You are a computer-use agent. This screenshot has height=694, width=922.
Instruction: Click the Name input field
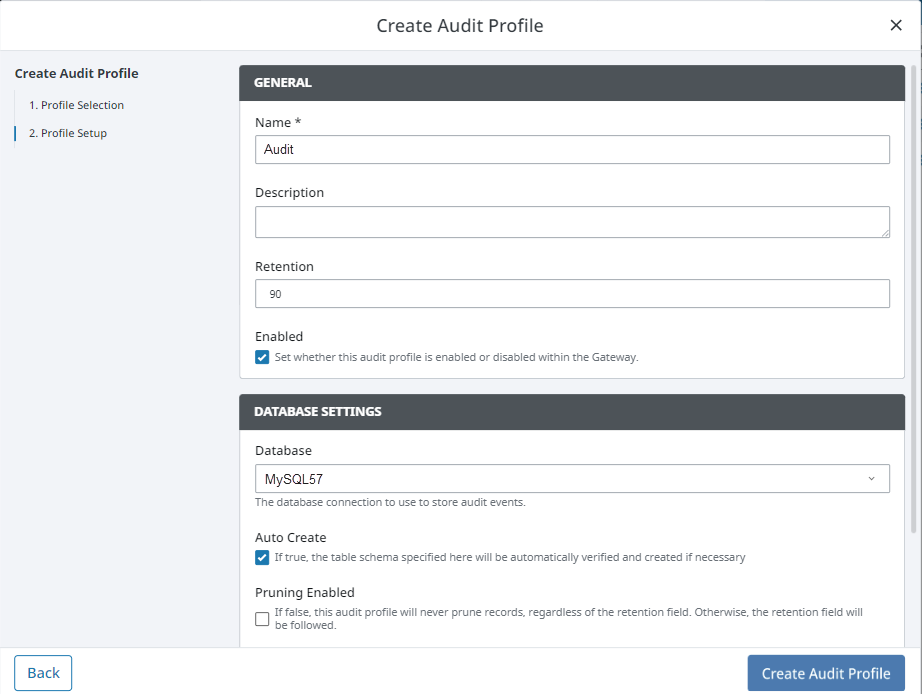572,149
